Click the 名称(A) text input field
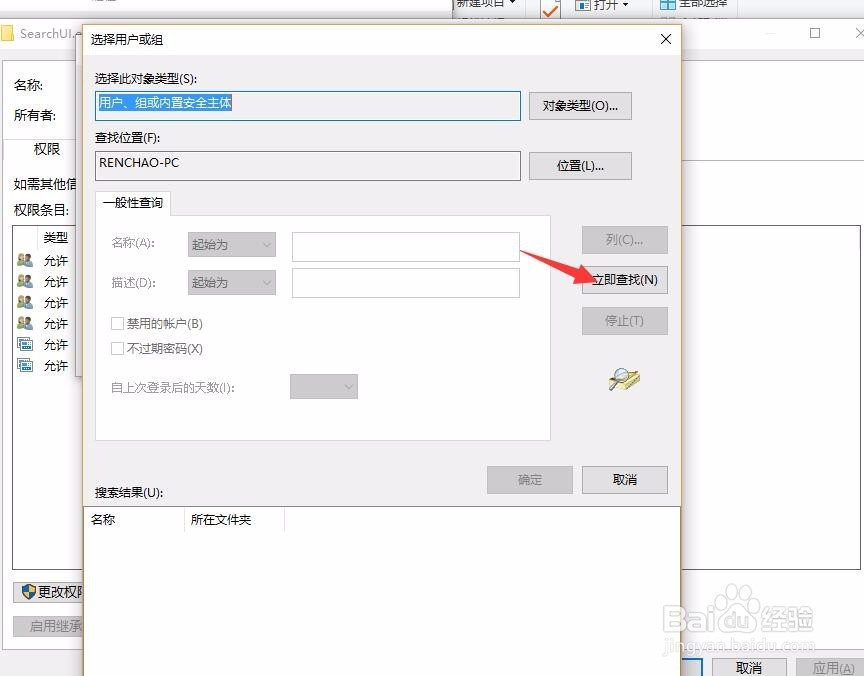Screen dimensions: 864x676 pyautogui.click(x=406, y=246)
